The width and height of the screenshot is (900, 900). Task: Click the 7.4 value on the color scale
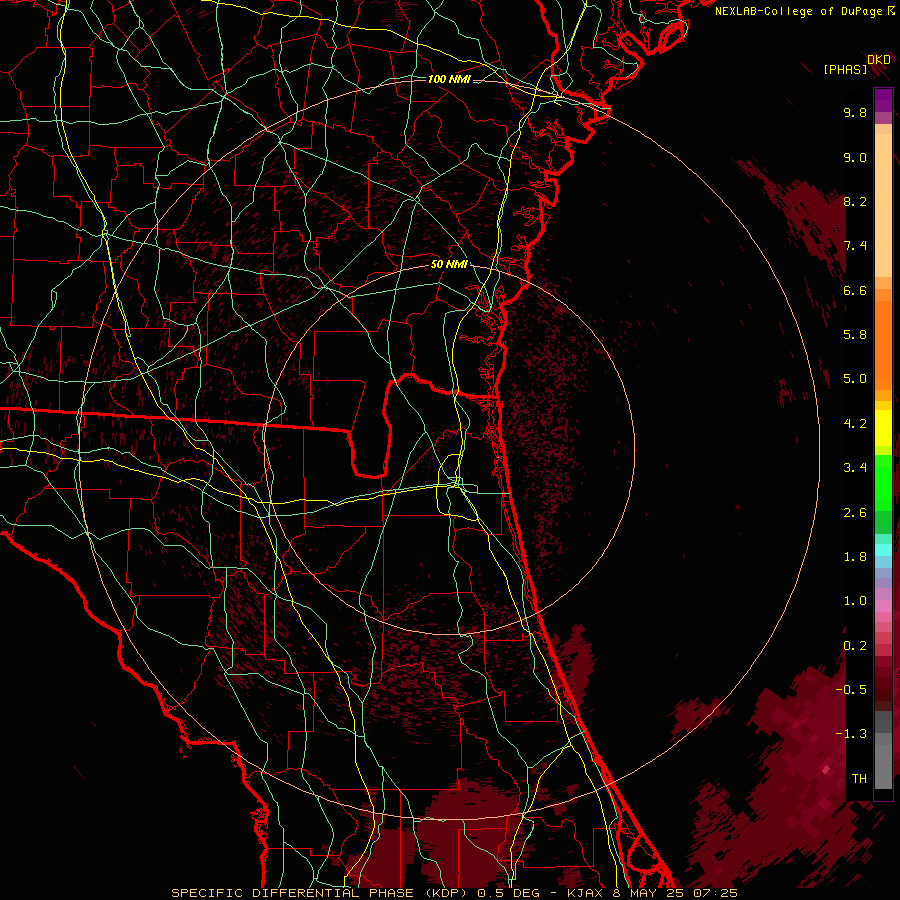pos(855,246)
